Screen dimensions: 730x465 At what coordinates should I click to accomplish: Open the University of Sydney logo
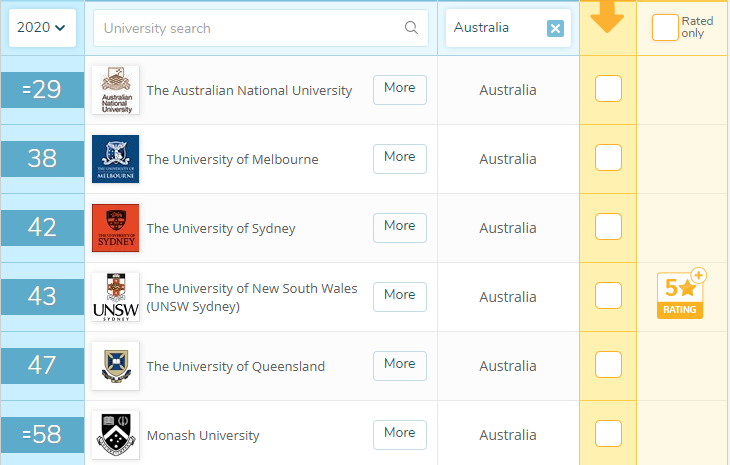(115, 228)
